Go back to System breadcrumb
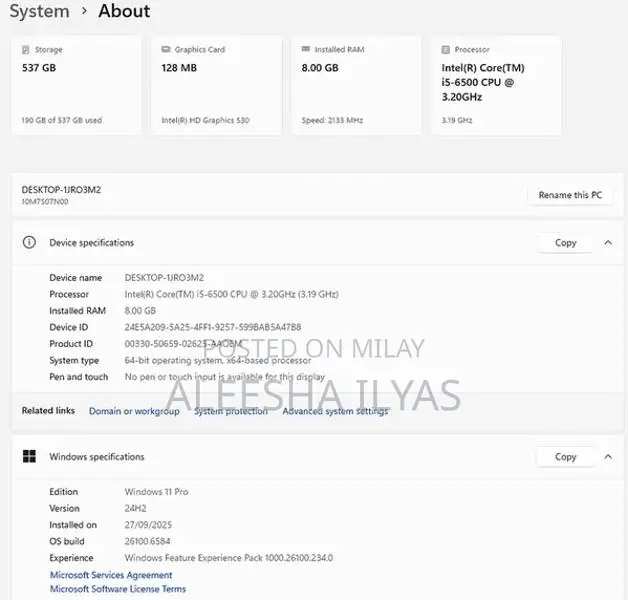Screen dimensions: 628x600 [39, 12]
